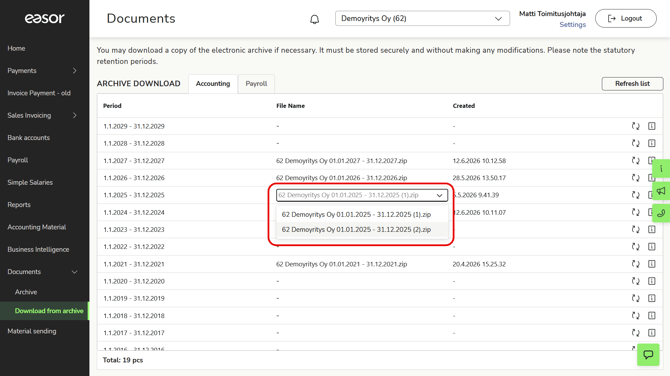Open details icon for 1.1.2019 - 31.12.2019
Screen dimensions: 670x376
click(x=652, y=298)
